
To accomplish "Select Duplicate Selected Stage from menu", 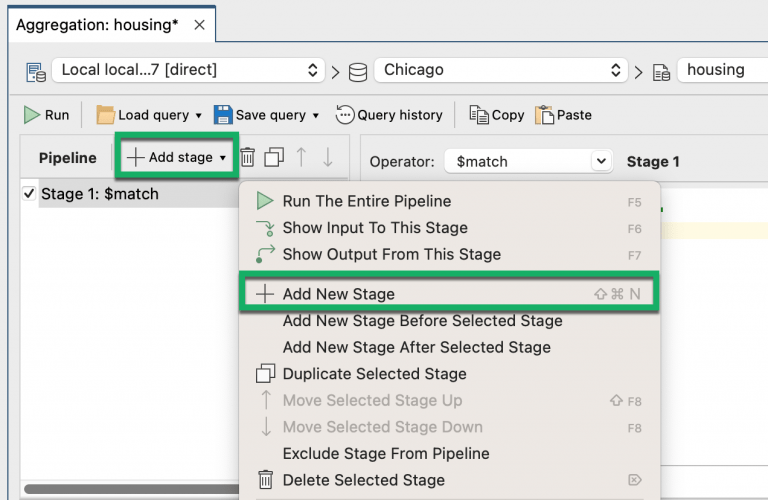I will [x=374, y=374].
